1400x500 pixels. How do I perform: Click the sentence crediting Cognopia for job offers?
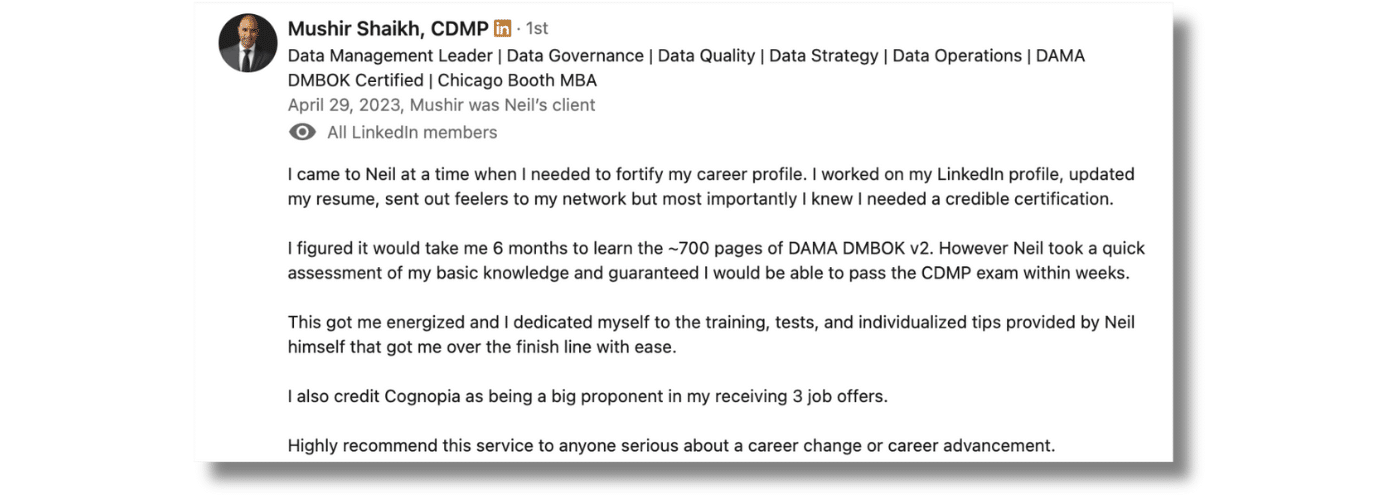587,396
